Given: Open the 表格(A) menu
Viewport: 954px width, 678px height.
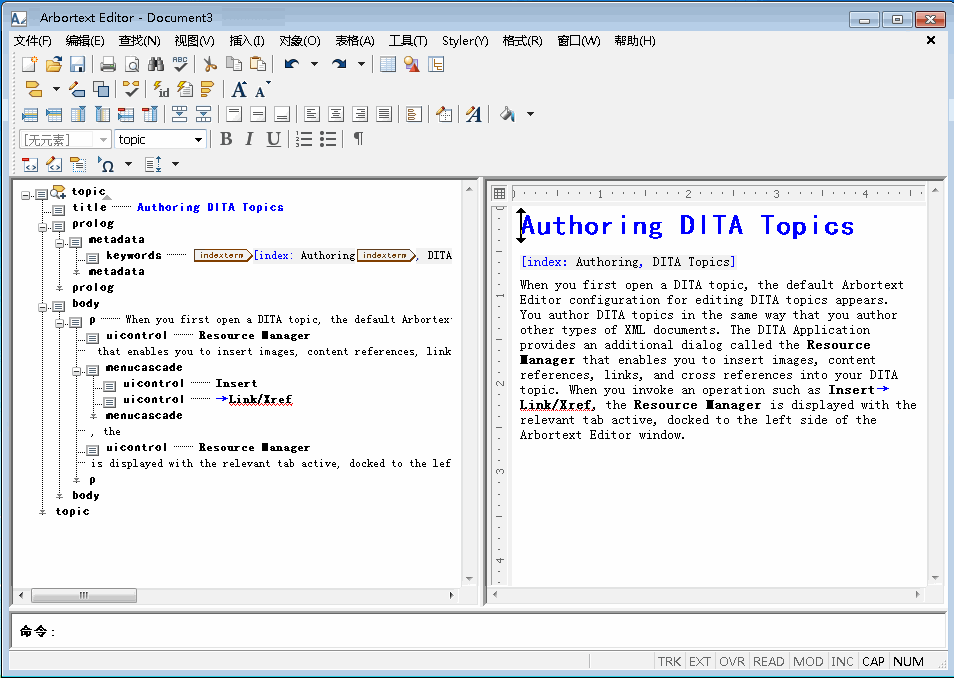Looking at the screenshot, I should point(355,41).
